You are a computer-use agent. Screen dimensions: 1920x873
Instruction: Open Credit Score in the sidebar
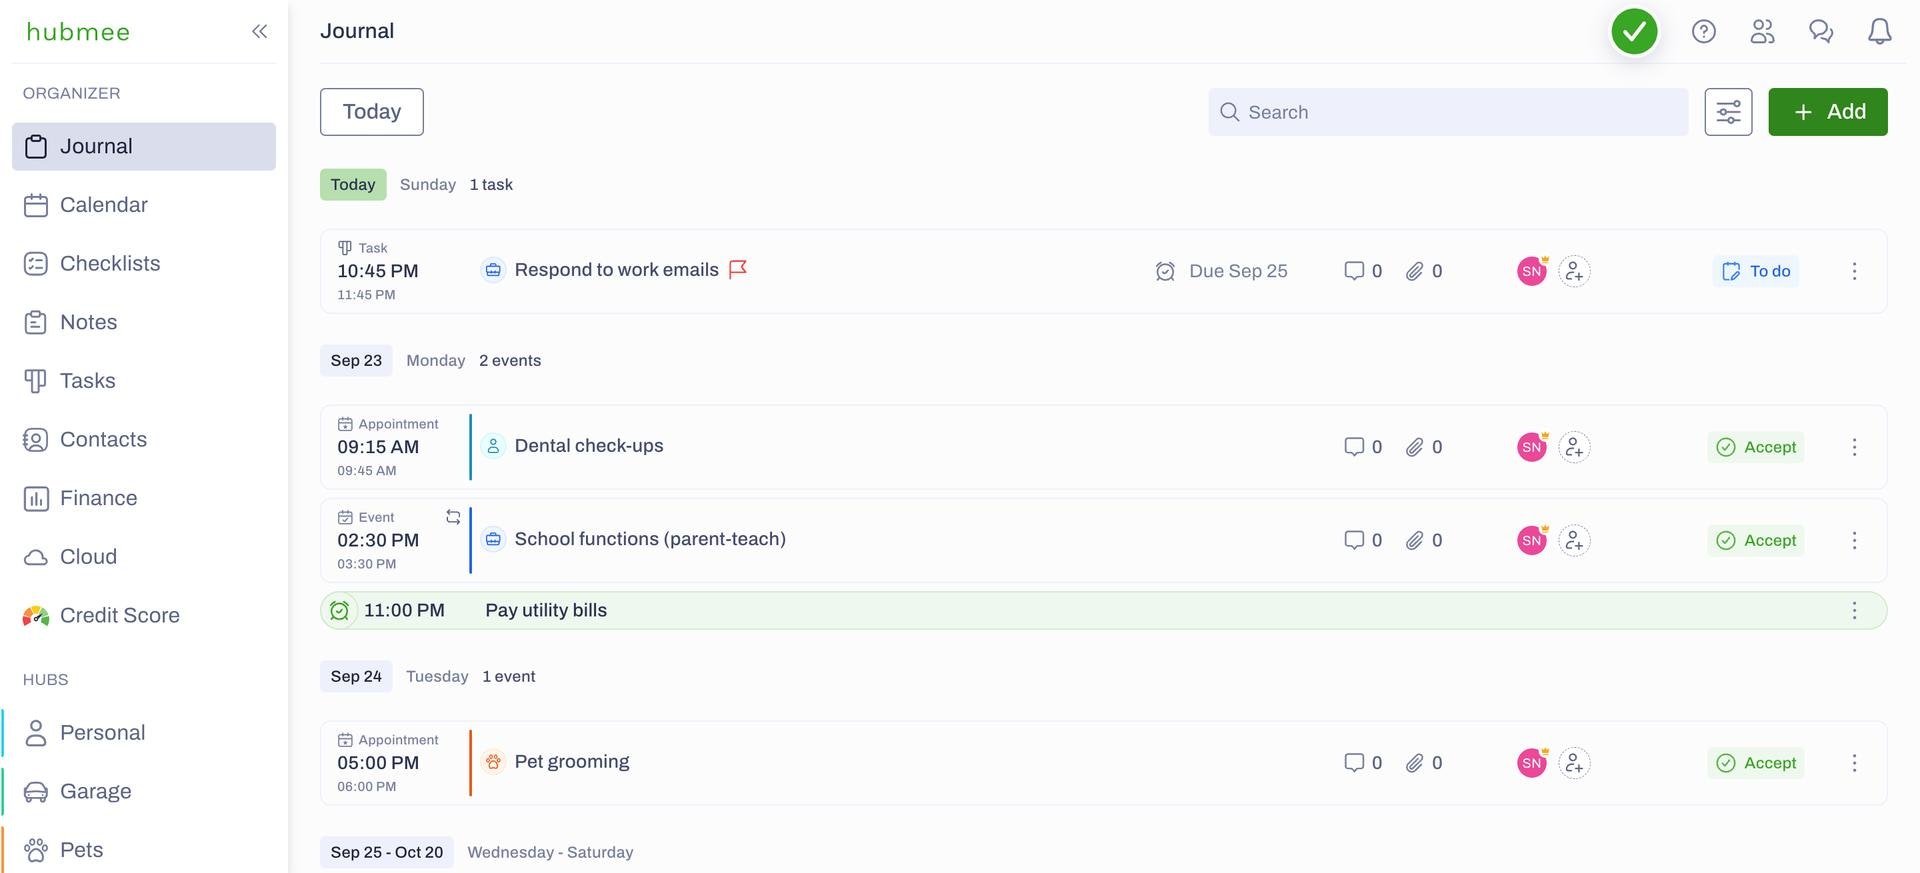(x=144, y=616)
